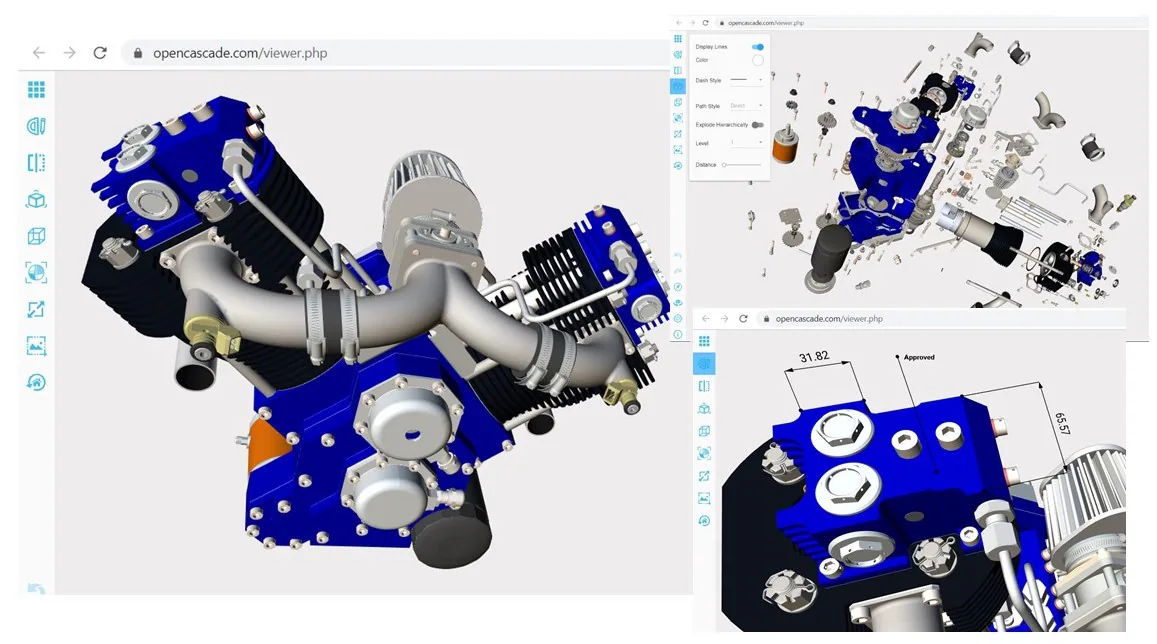Pick the line Color circle swatch
Viewport: 1157px width, 644px height.
coord(758,60)
